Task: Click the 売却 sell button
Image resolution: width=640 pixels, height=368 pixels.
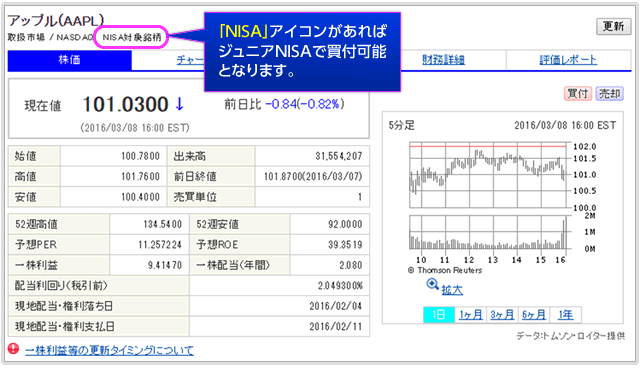Action: [609, 94]
